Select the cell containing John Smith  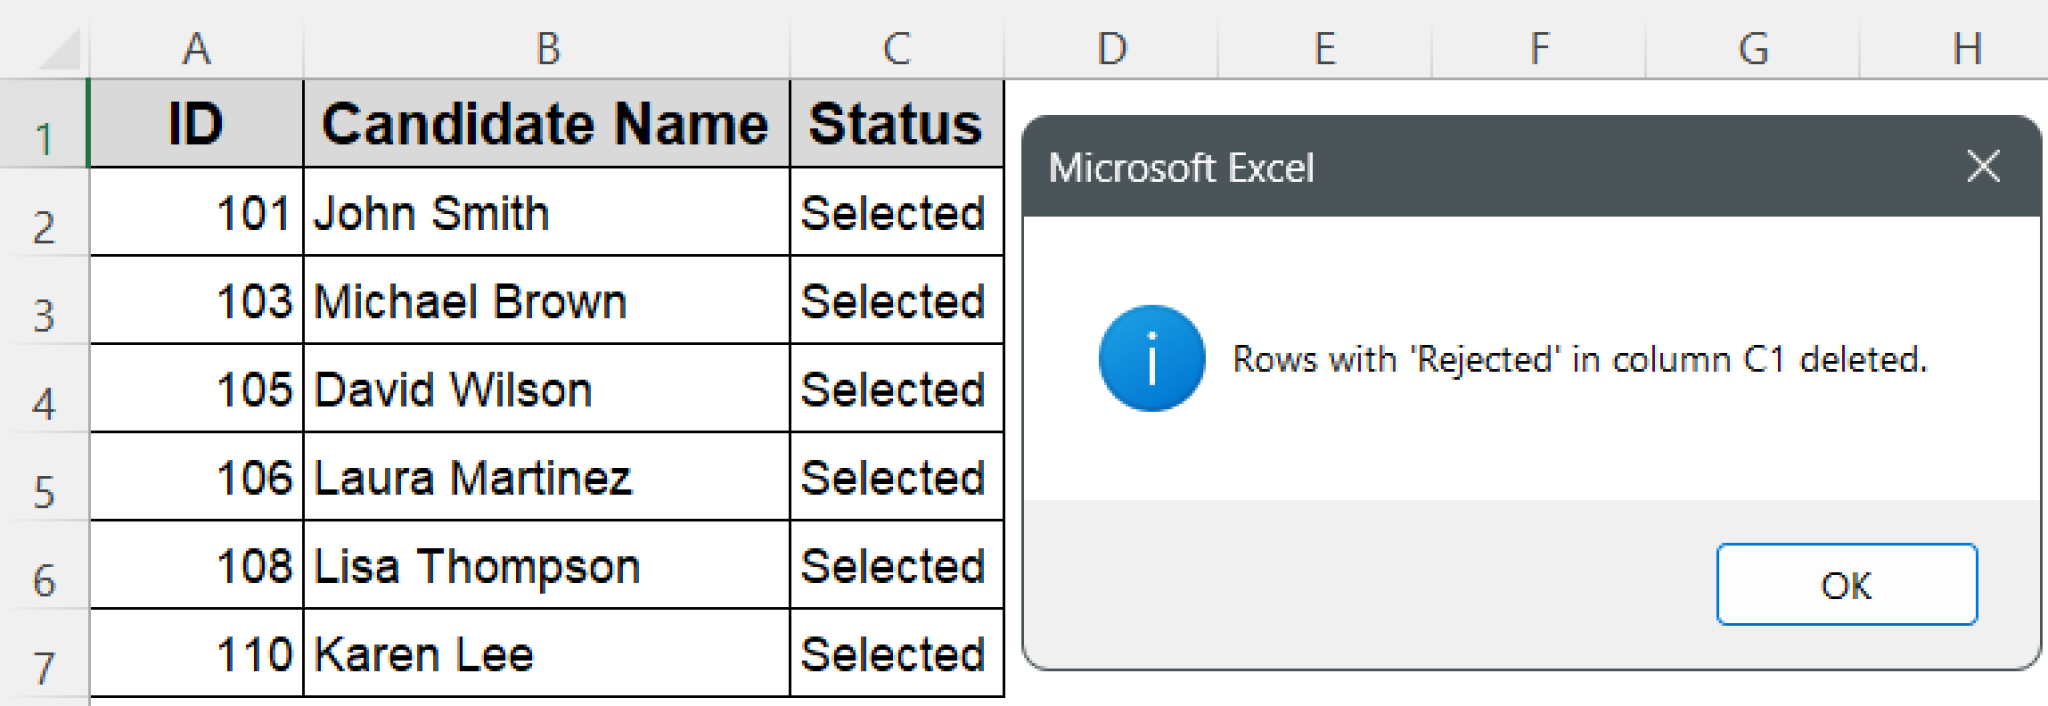pos(546,213)
